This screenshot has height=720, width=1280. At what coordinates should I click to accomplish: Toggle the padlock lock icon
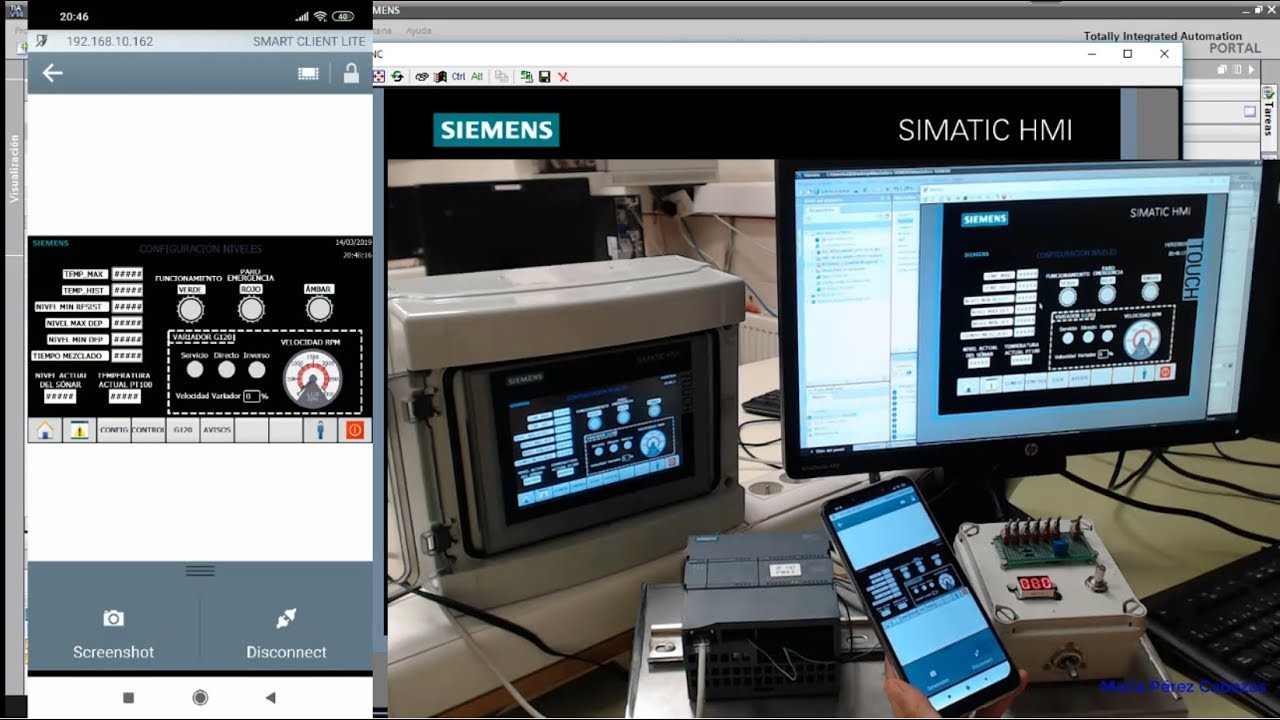click(351, 73)
